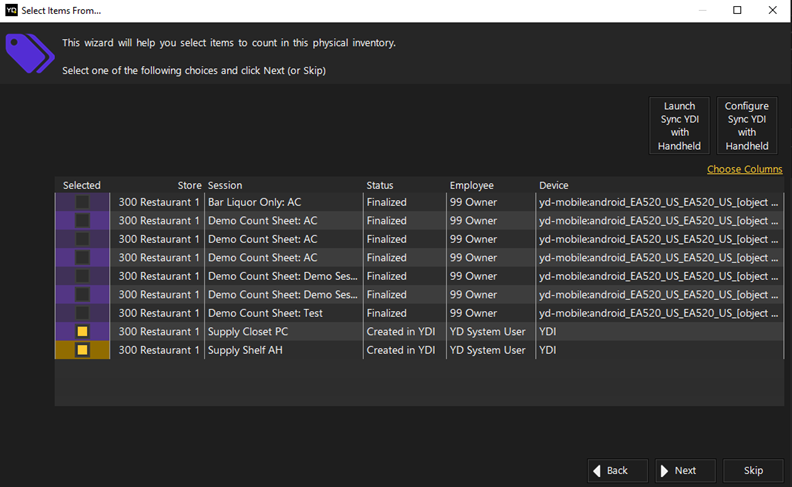792x487 pixels.
Task: Click Launch Sync YDI with Handheld button
Action: click(679, 126)
